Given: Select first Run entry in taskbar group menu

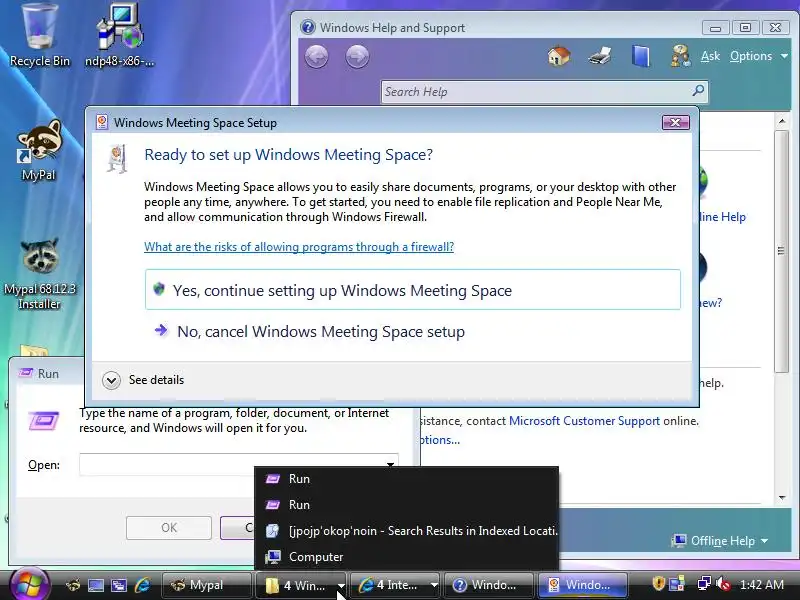Looking at the screenshot, I should point(407,479).
